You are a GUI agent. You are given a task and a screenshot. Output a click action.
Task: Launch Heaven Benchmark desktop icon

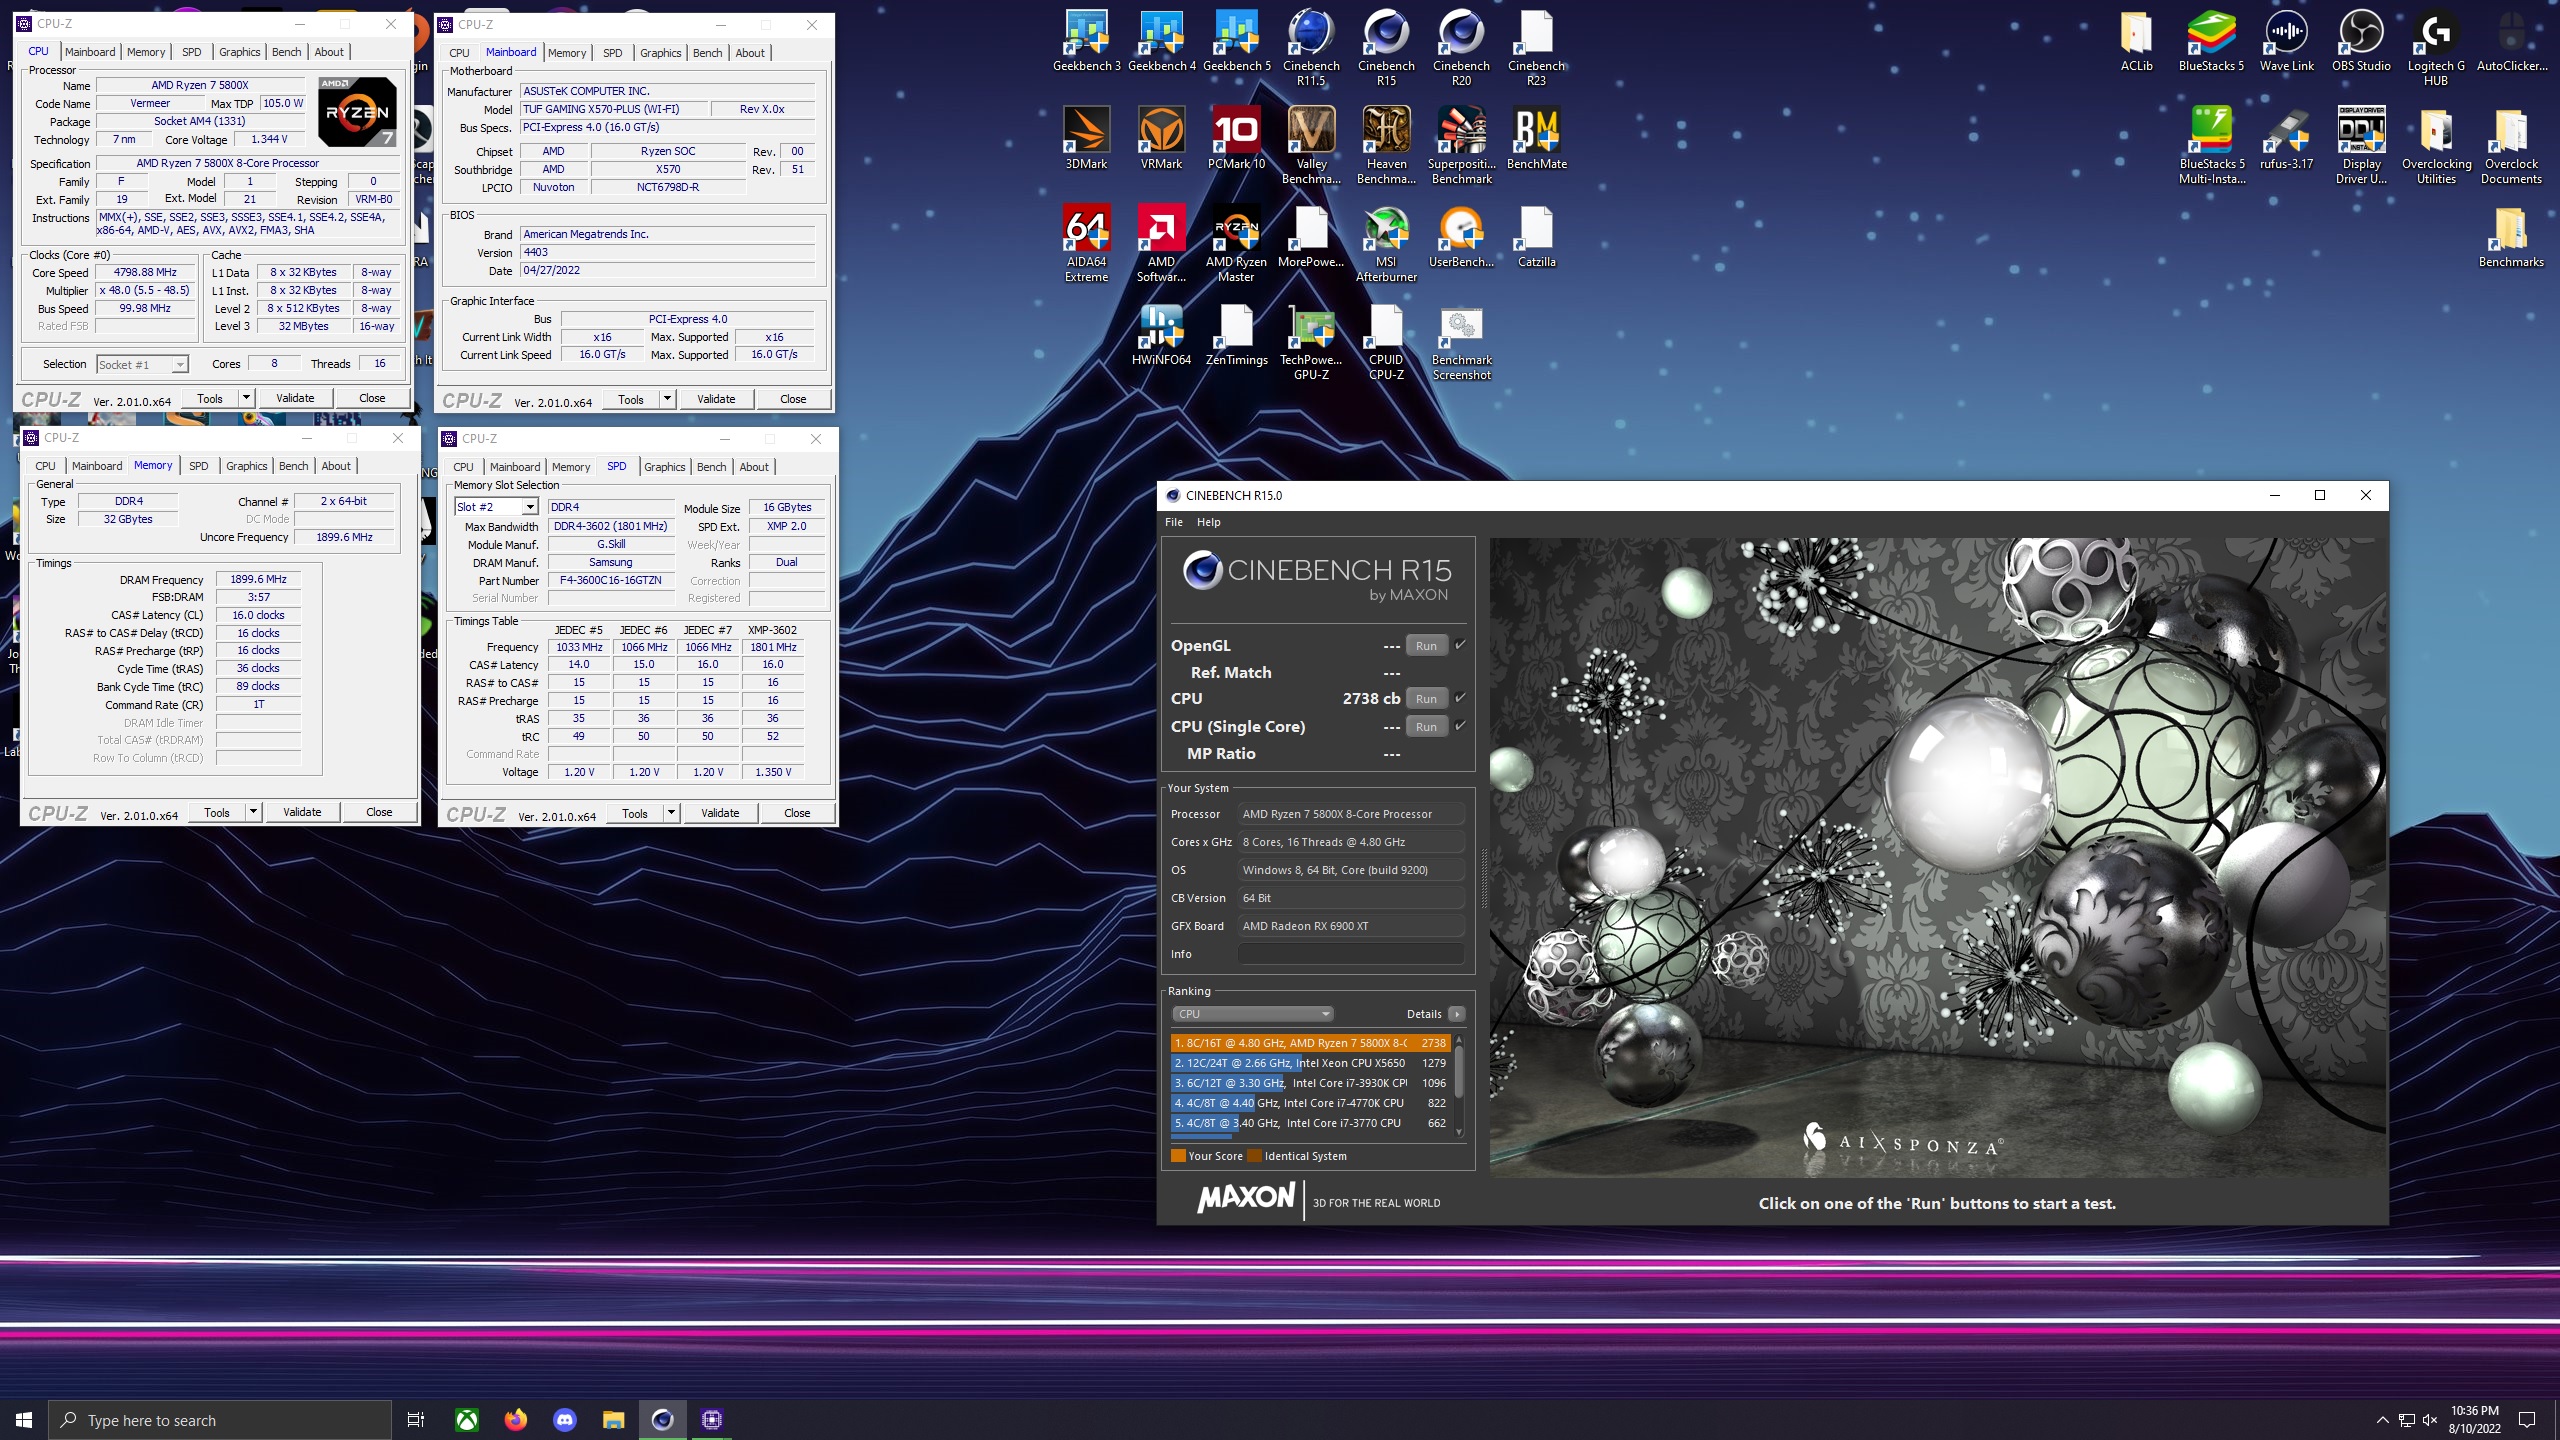[x=1386, y=145]
